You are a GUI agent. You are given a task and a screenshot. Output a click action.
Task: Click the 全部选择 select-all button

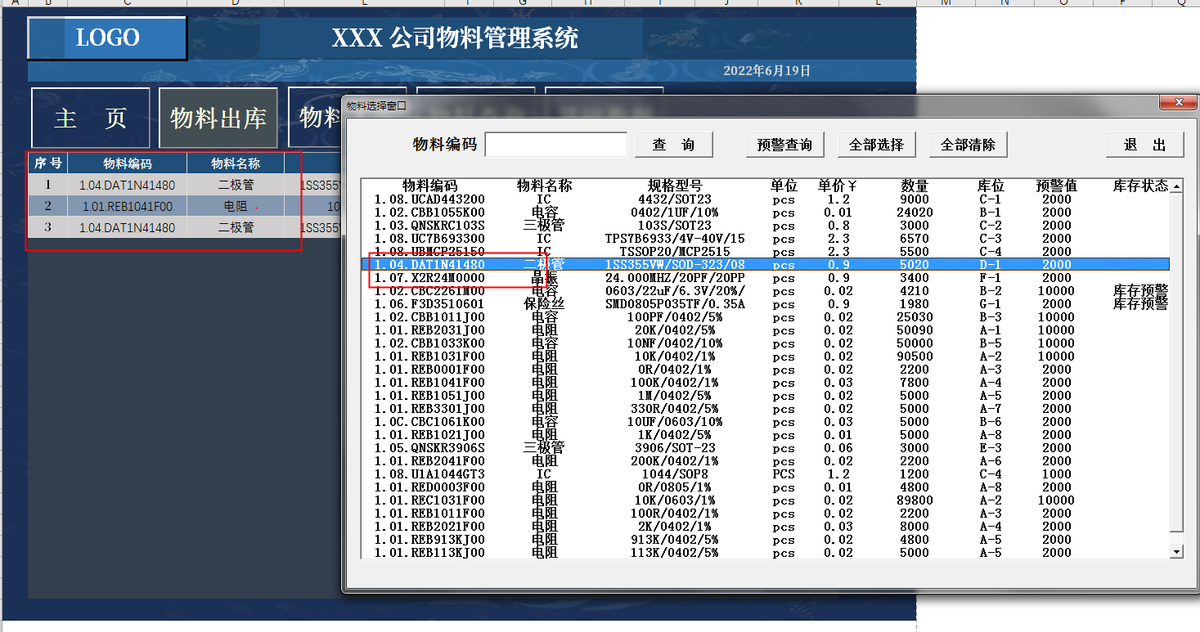pyautogui.click(x=876, y=145)
